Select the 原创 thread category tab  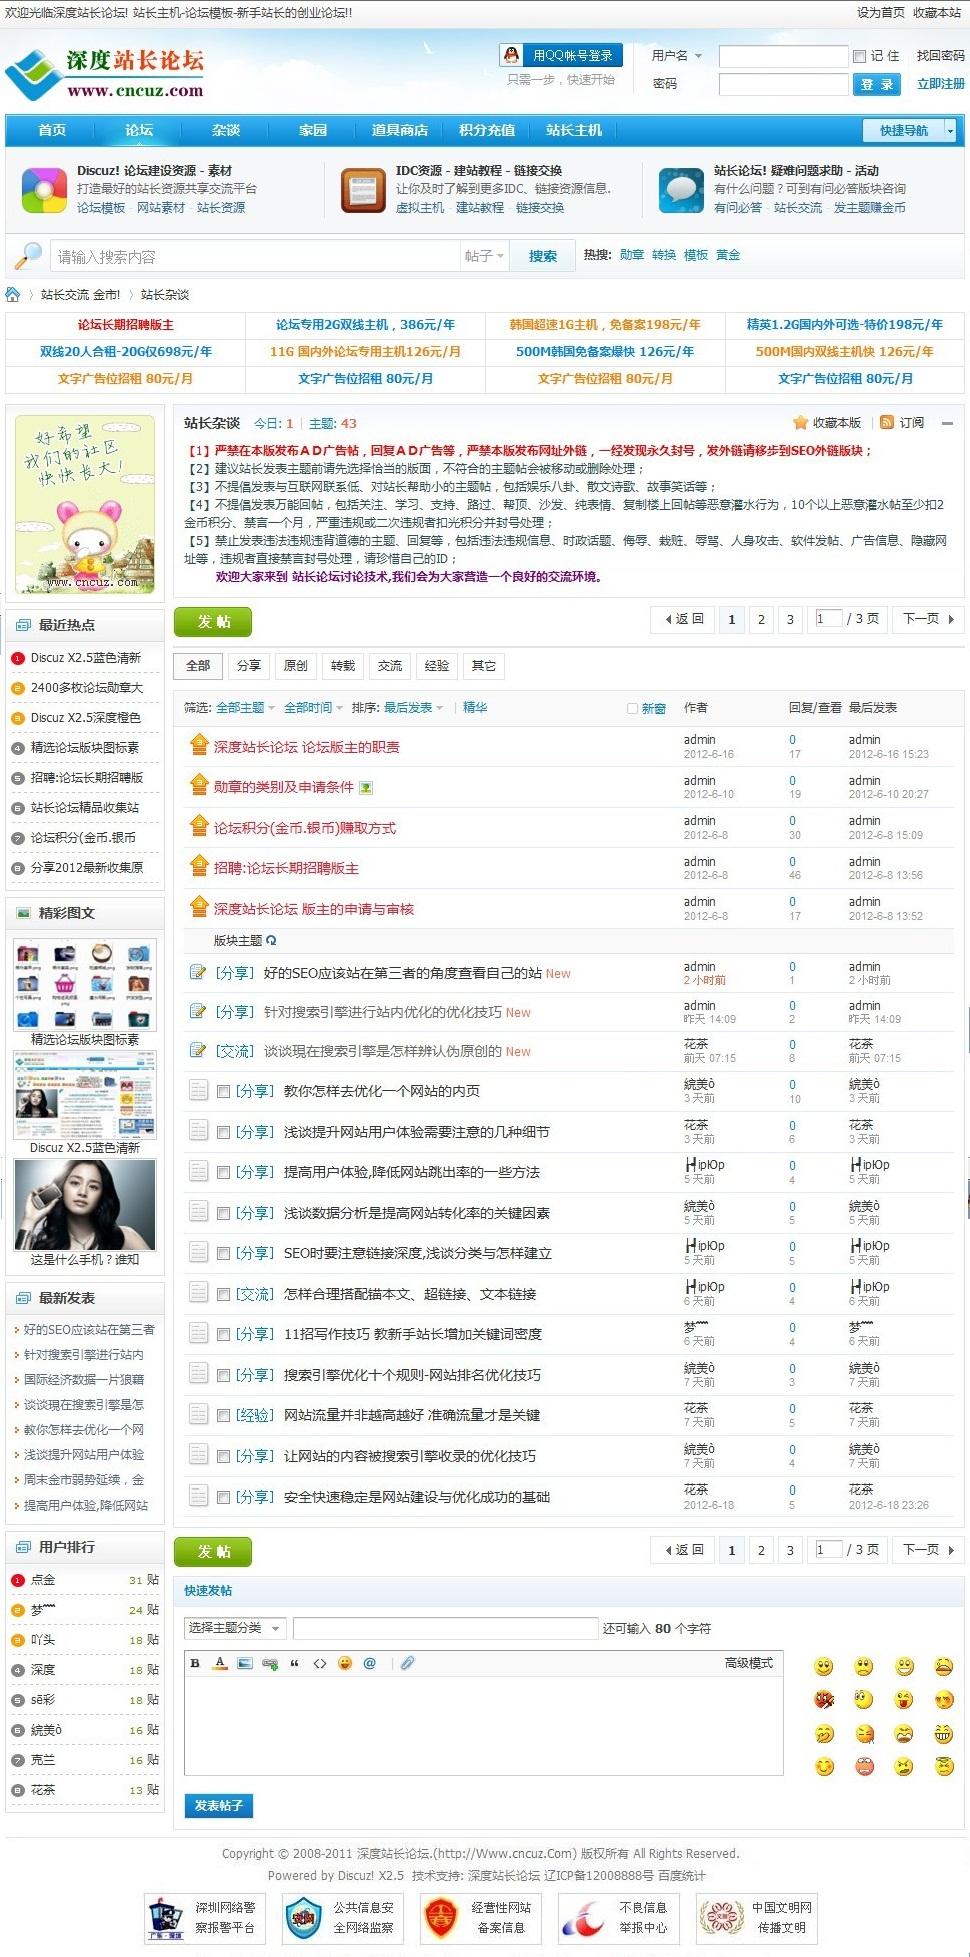(x=296, y=666)
